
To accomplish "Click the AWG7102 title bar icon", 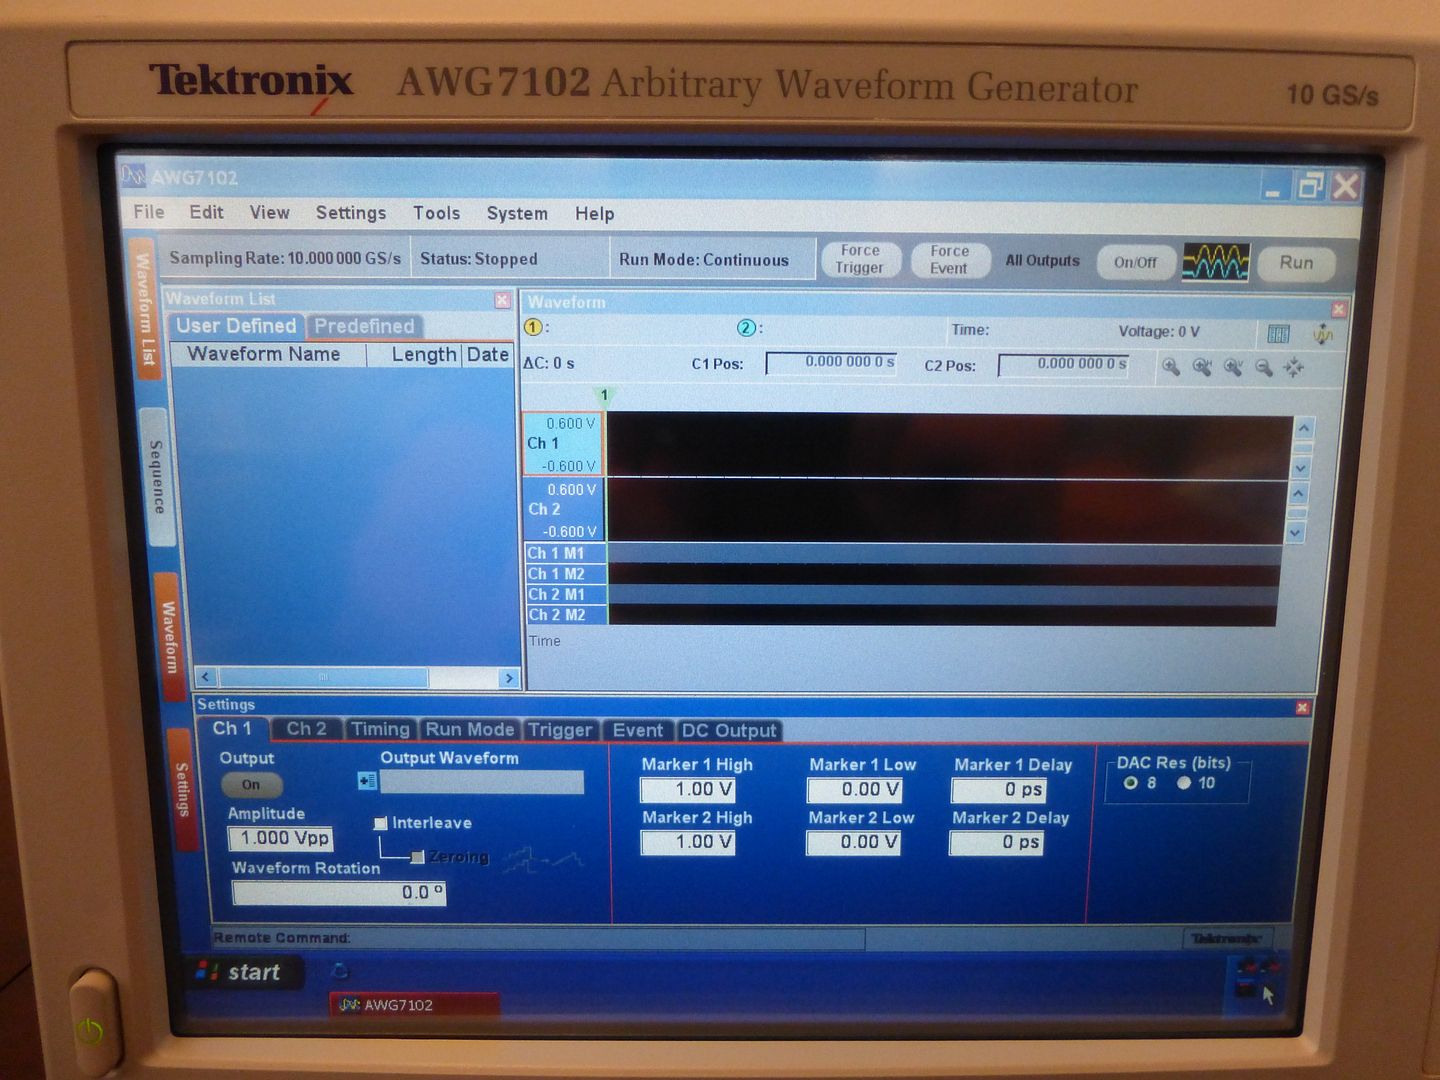I will click(134, 176).
